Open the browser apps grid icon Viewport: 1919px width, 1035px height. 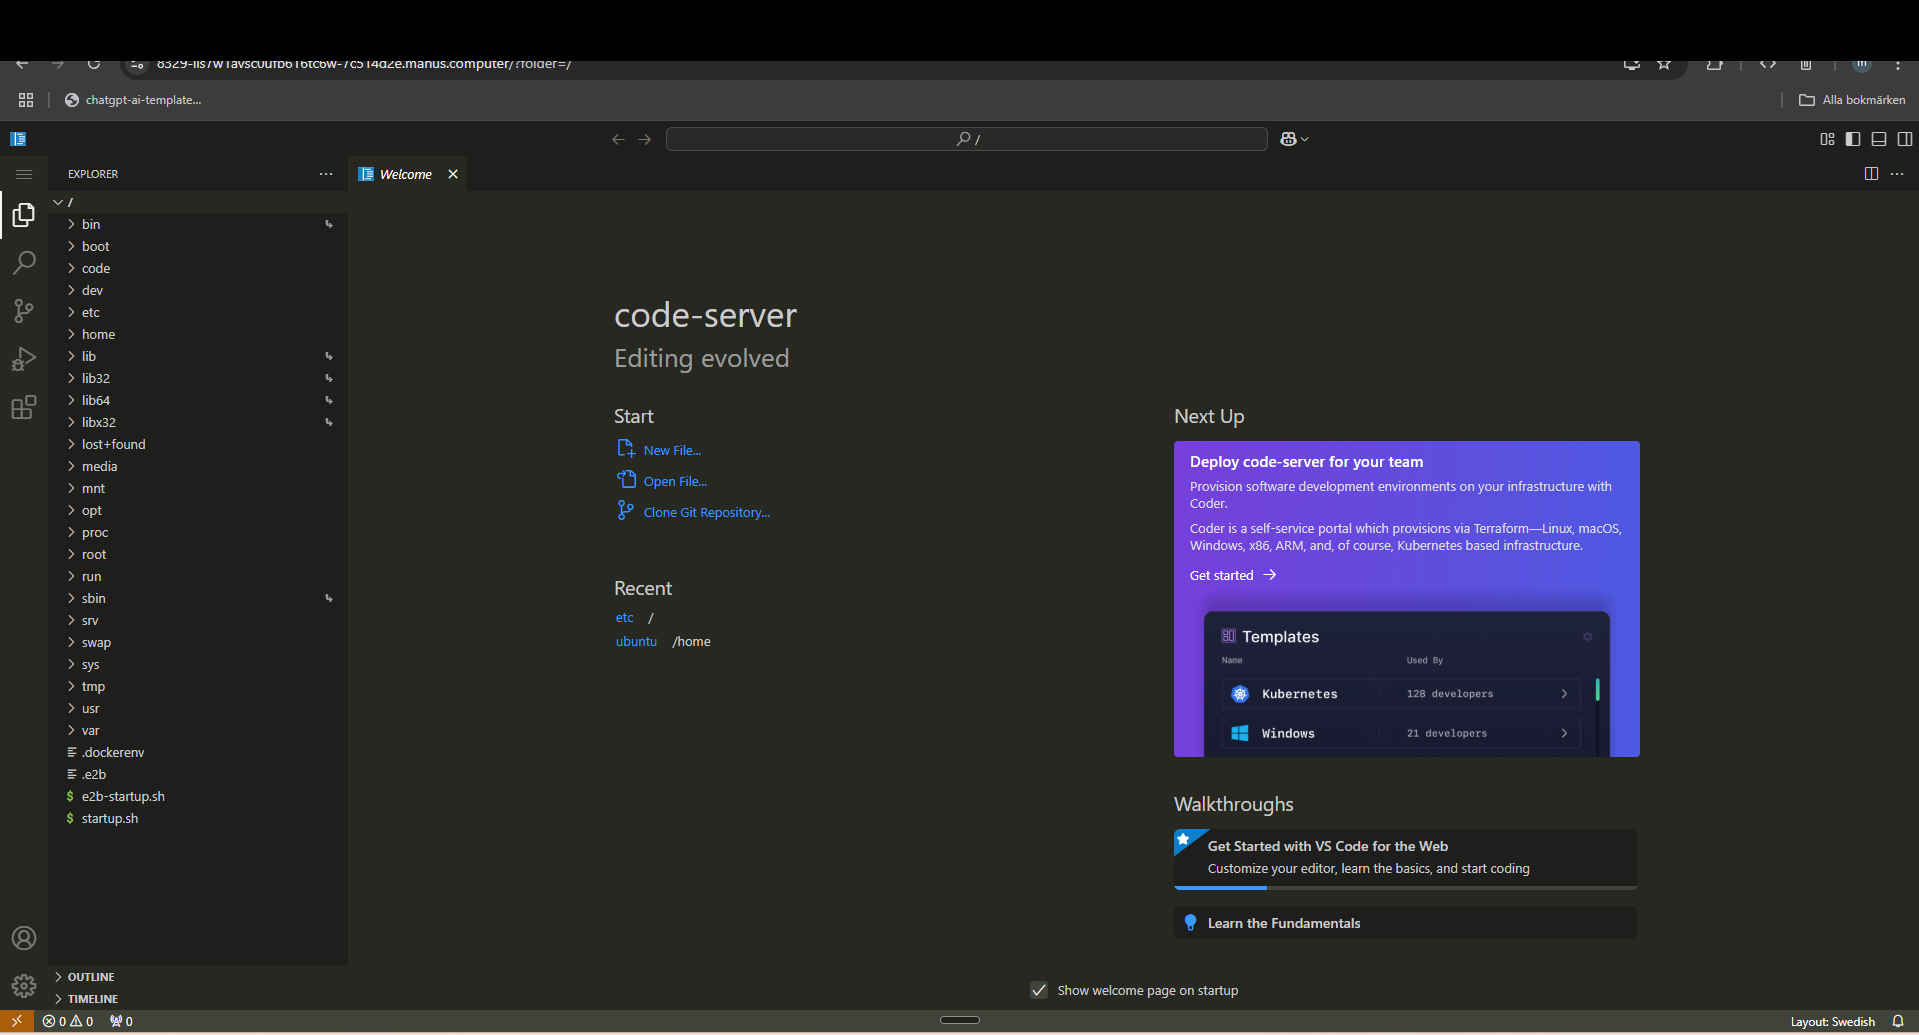click(26, 100)
